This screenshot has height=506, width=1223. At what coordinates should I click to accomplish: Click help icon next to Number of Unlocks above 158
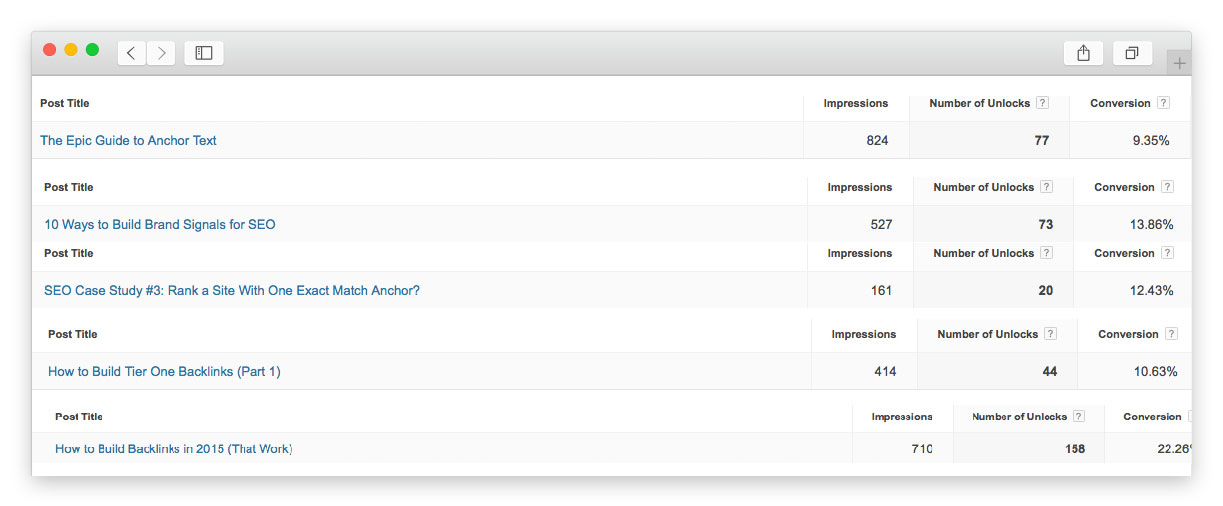(x=1078, y=416)
